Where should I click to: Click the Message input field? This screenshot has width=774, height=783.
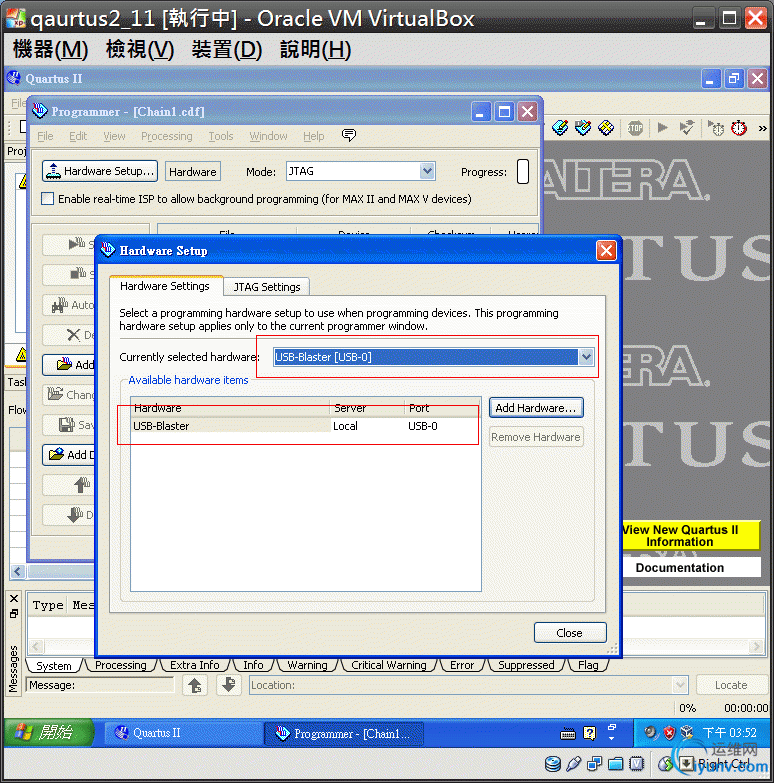pos(100,685)
